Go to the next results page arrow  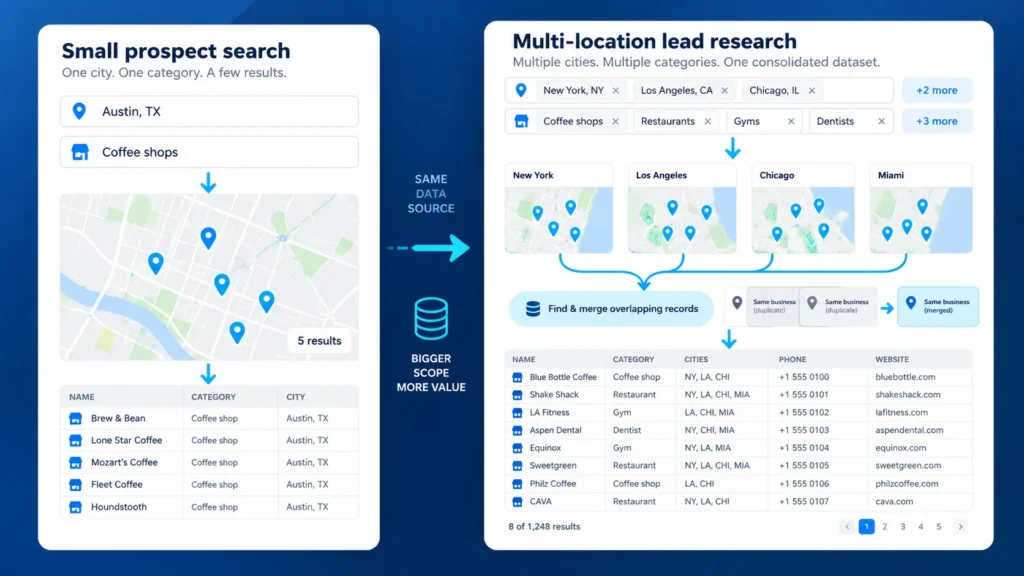pos(960,526)
